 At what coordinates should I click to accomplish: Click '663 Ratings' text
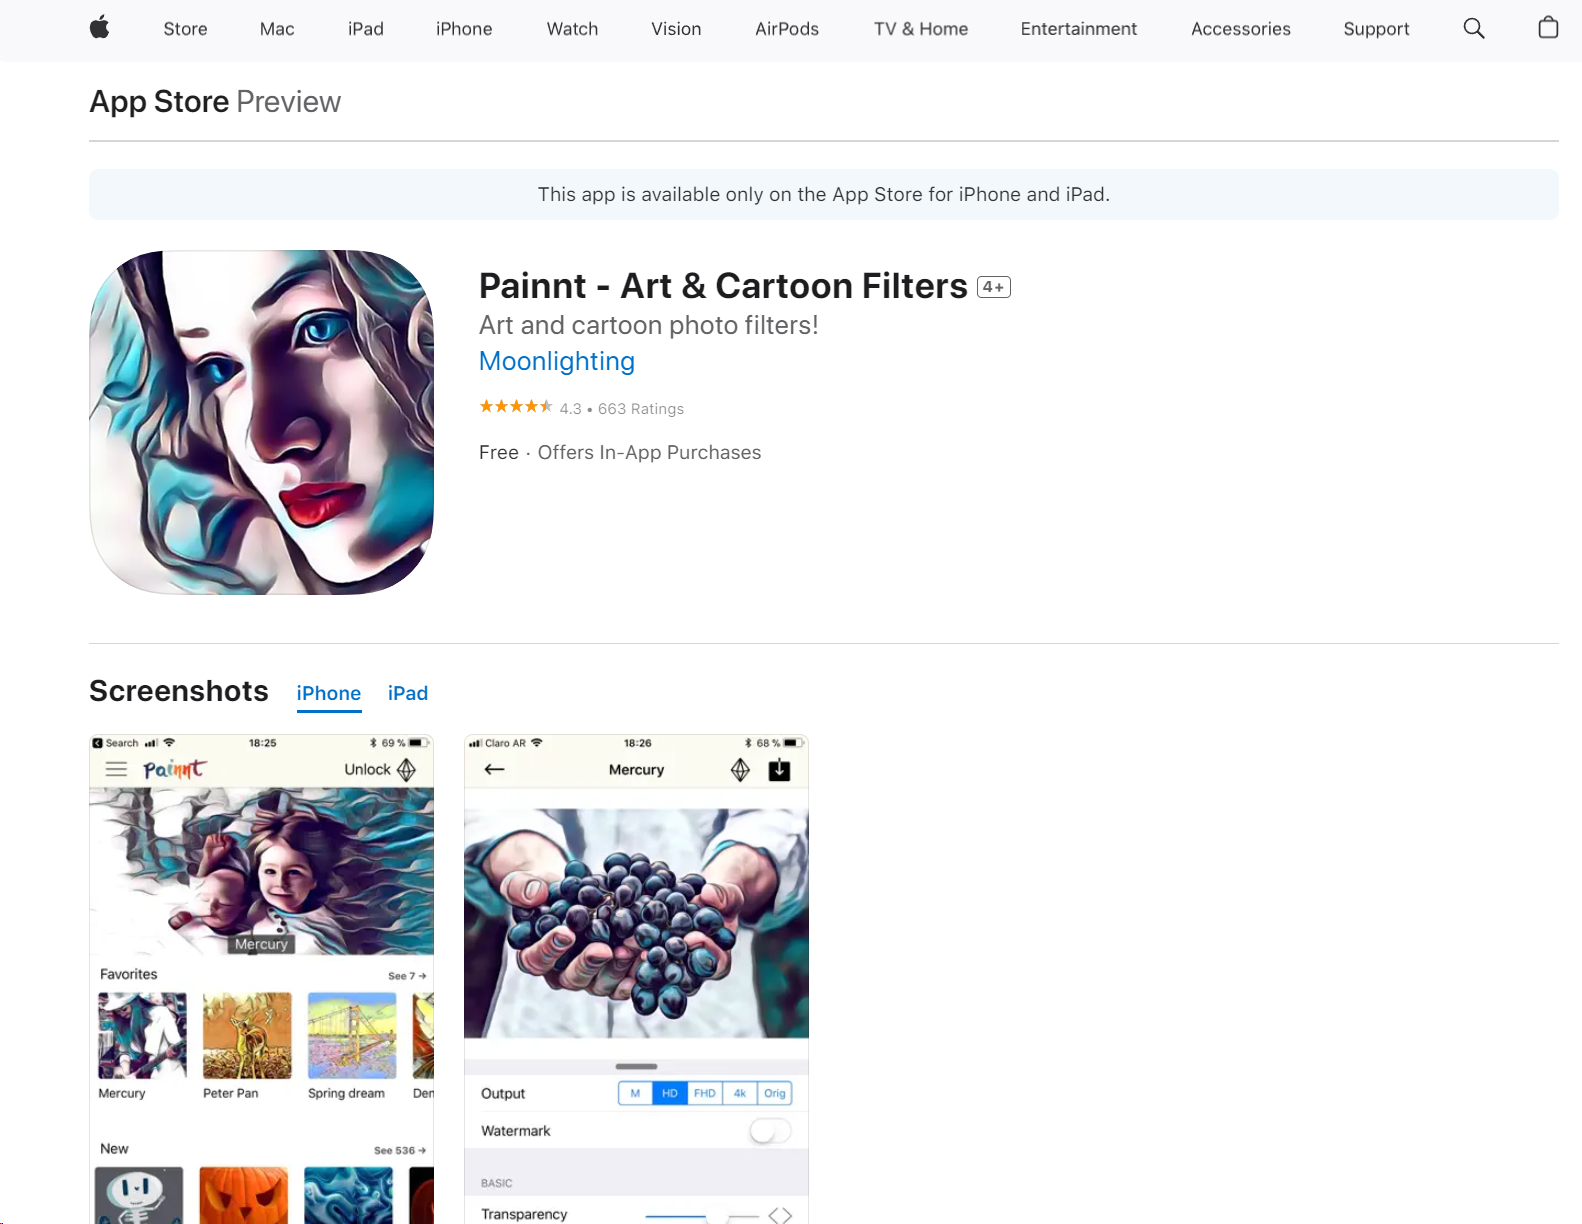(641, 409)
